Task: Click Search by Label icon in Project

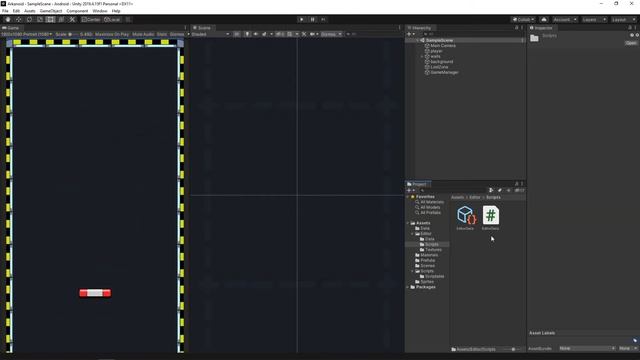Action: coord(500,191)
